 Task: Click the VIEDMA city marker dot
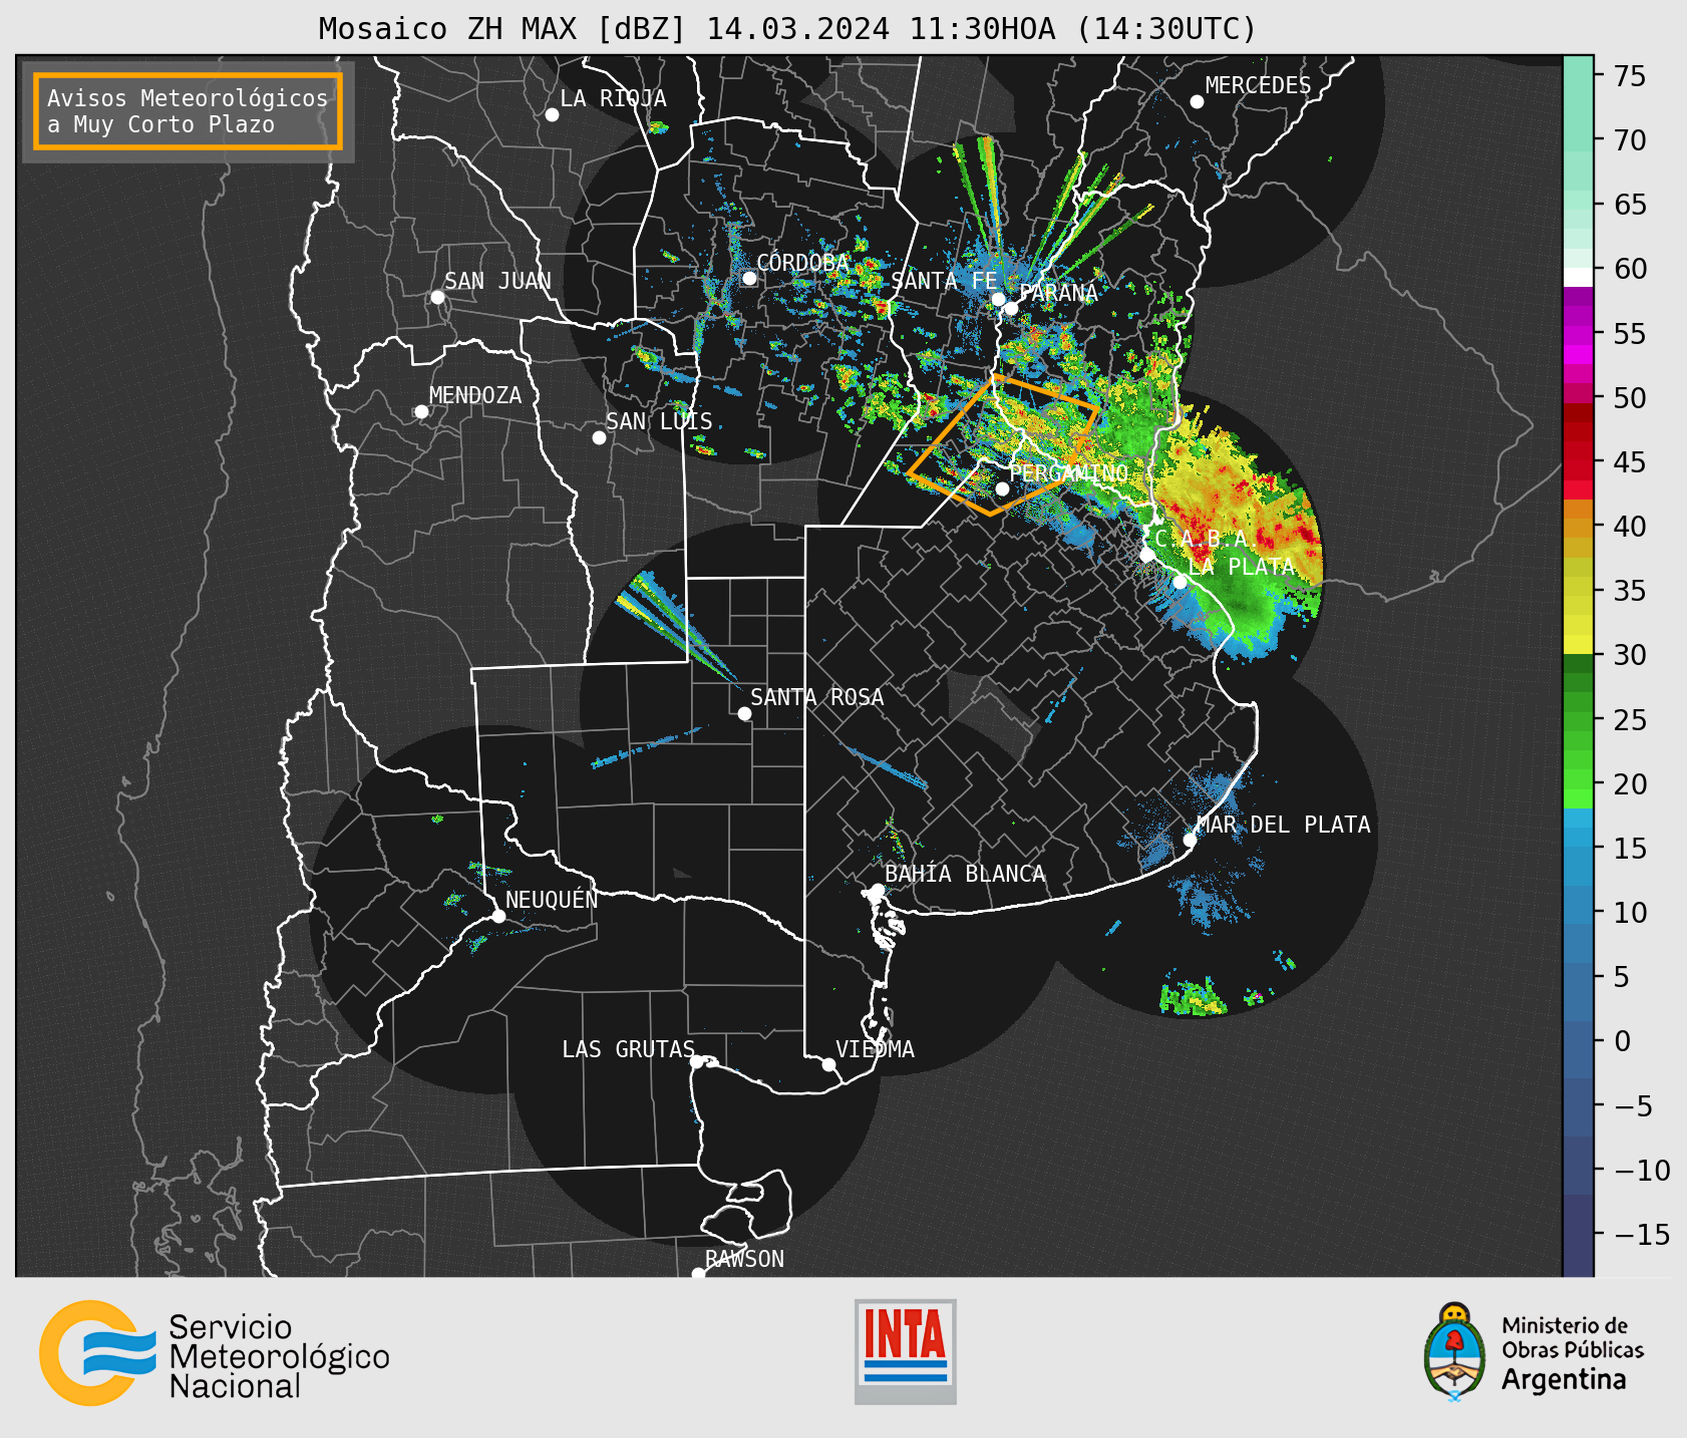[828, 1065]
